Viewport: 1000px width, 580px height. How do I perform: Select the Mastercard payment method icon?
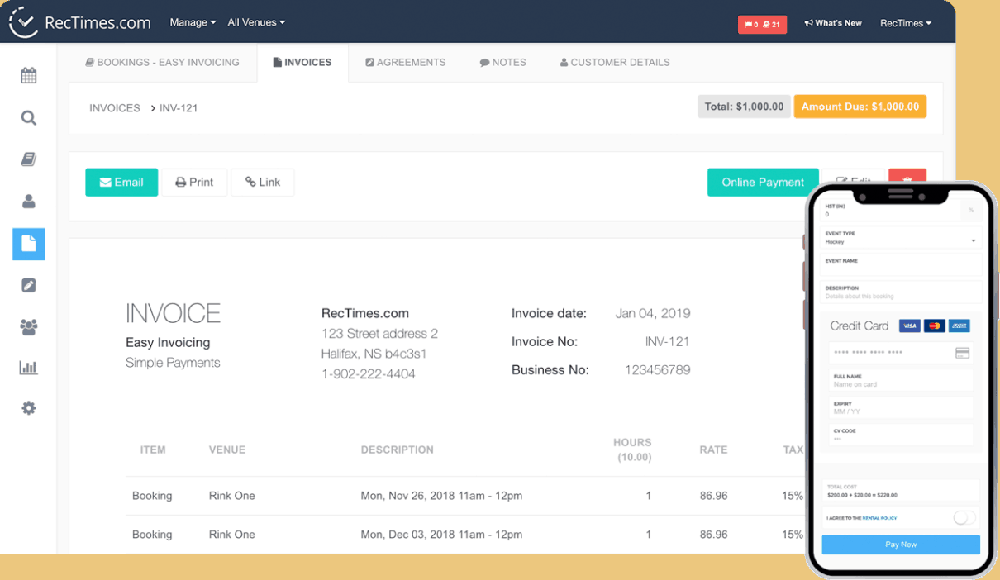pyautogui.click(x=935, y=326)
